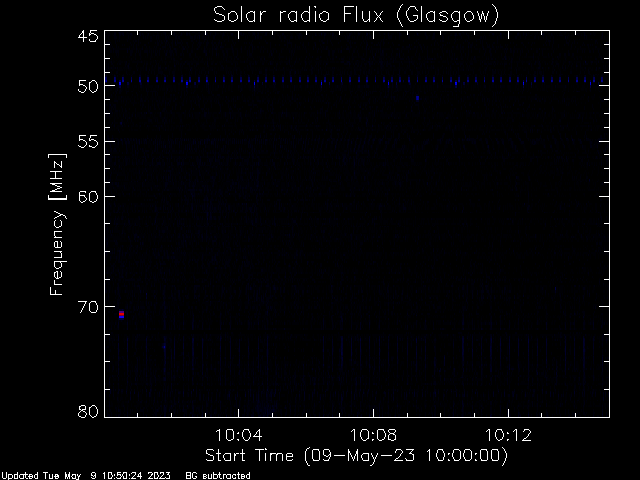Viewport: 640px width, 480px height.
Task: Select the plot title Solar radio Flux (Glasgow)
Action: click(356, 15)
